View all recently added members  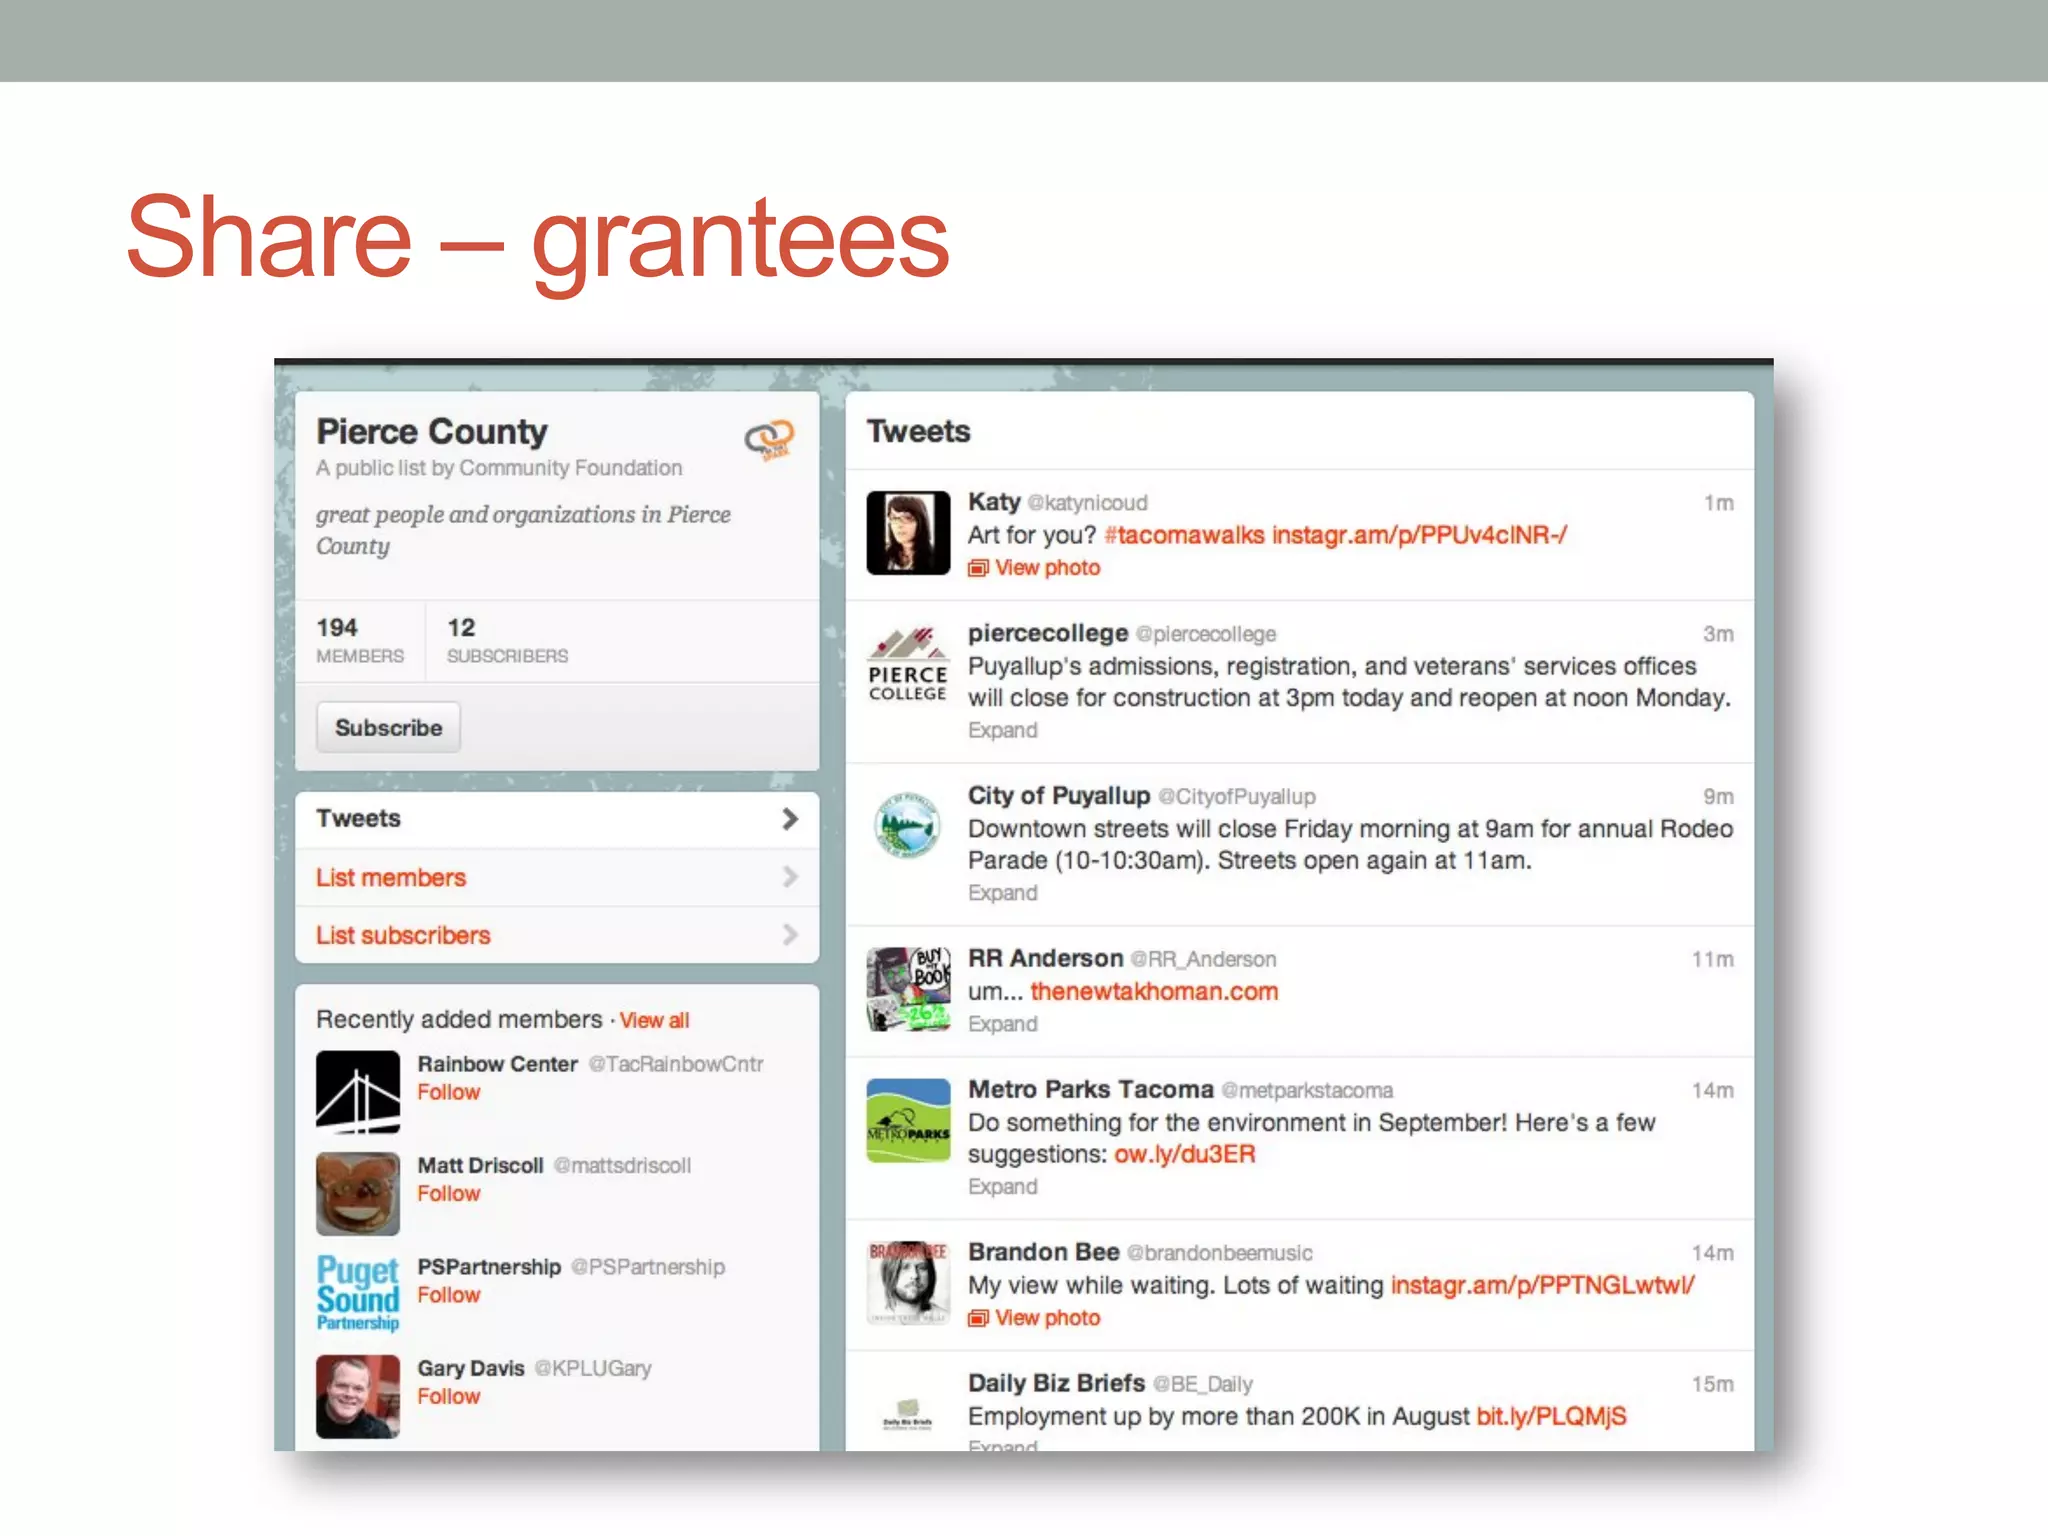(654, 1020)
